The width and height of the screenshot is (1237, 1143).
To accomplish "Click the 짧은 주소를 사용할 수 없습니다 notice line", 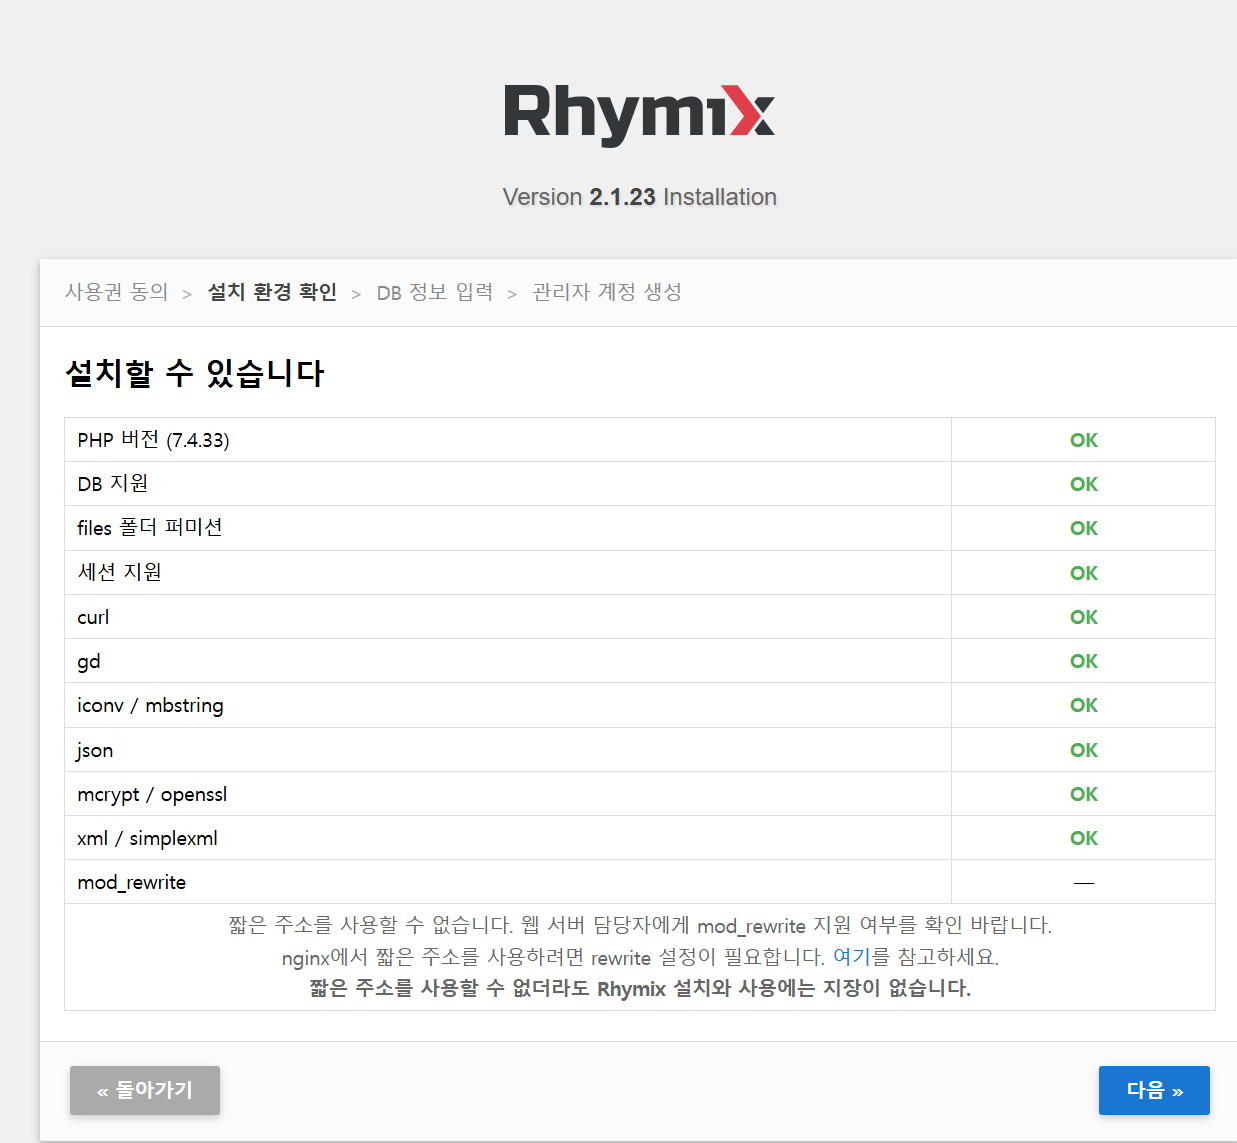I will click(x=640, y=925).
